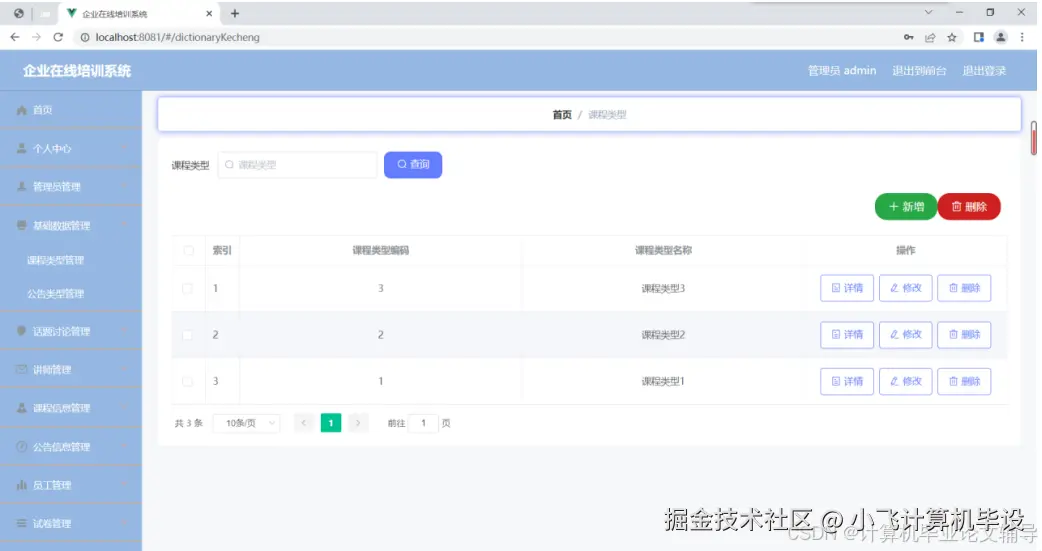
Task: Click the next page arrow in pagination
Action: point(358,423)
